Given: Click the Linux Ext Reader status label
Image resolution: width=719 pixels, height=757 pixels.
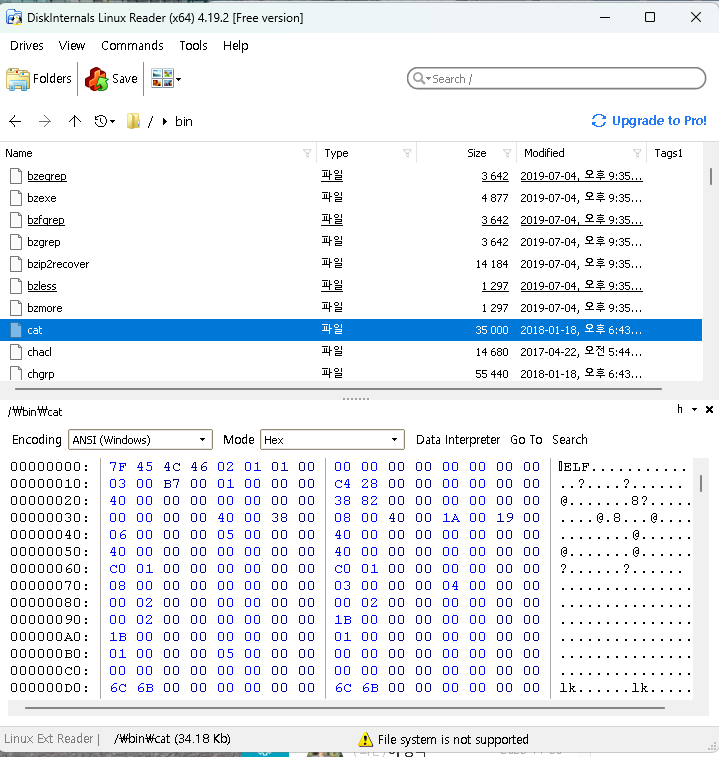Looking at the screenshot, I should [48, 739].
